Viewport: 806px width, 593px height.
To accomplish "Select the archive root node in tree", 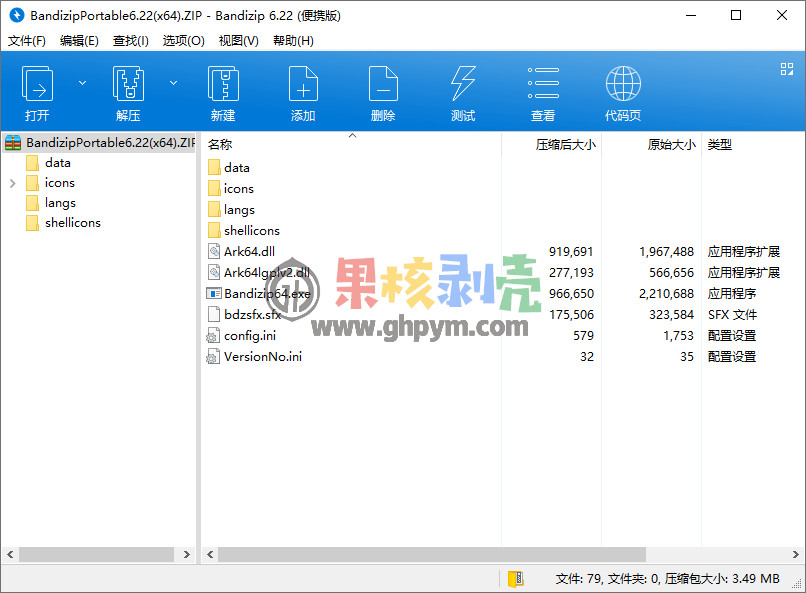I will tap(99, 142).
